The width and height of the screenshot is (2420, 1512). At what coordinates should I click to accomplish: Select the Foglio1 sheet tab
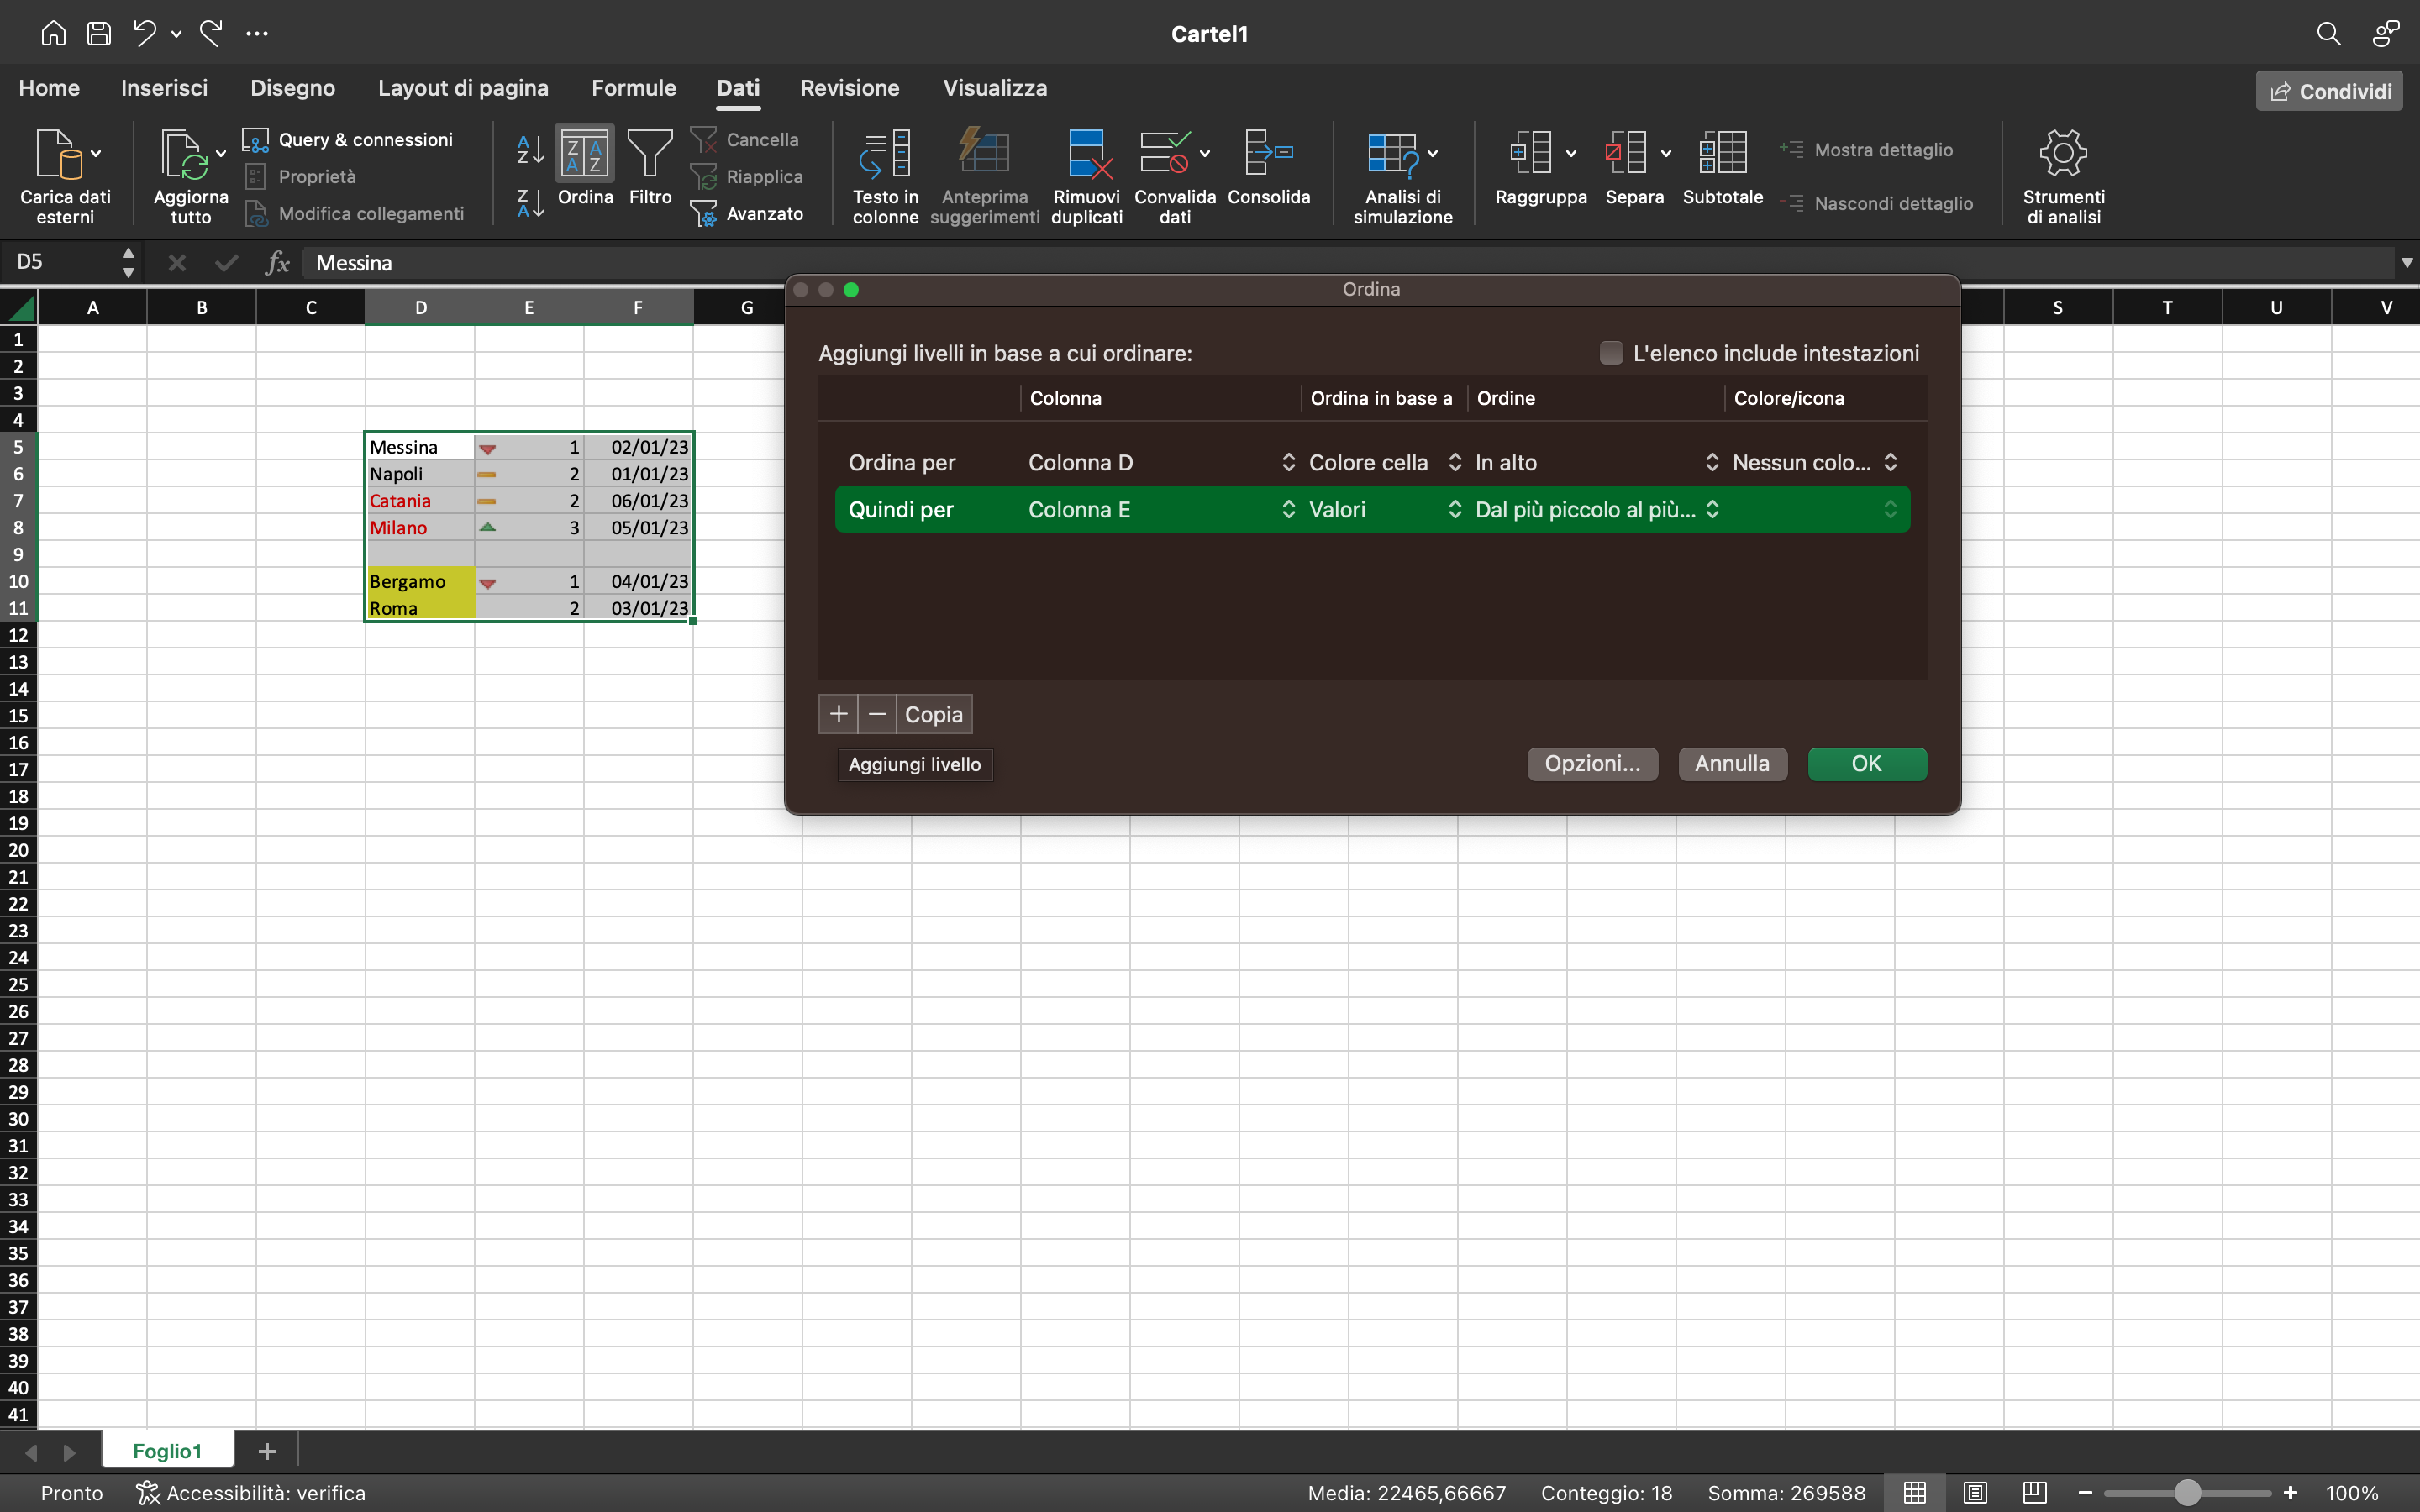pyautogui.click(x=167, y=1450)
